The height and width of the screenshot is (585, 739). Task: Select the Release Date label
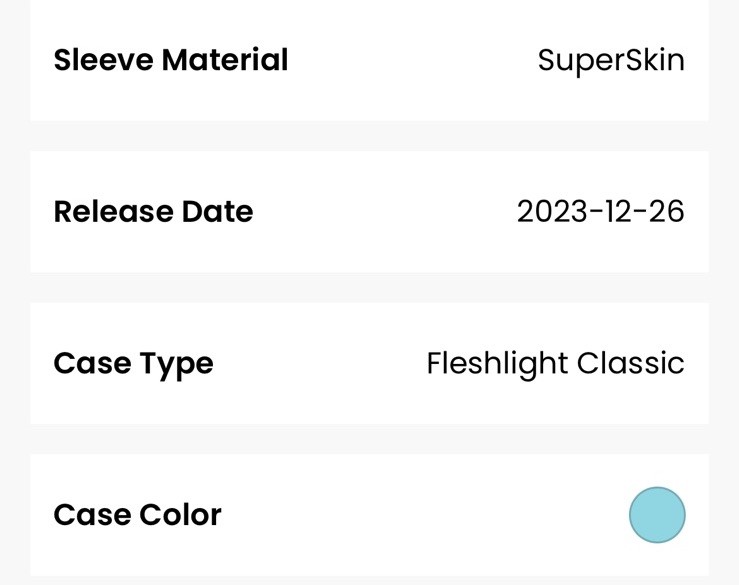(x=153, y=212)
